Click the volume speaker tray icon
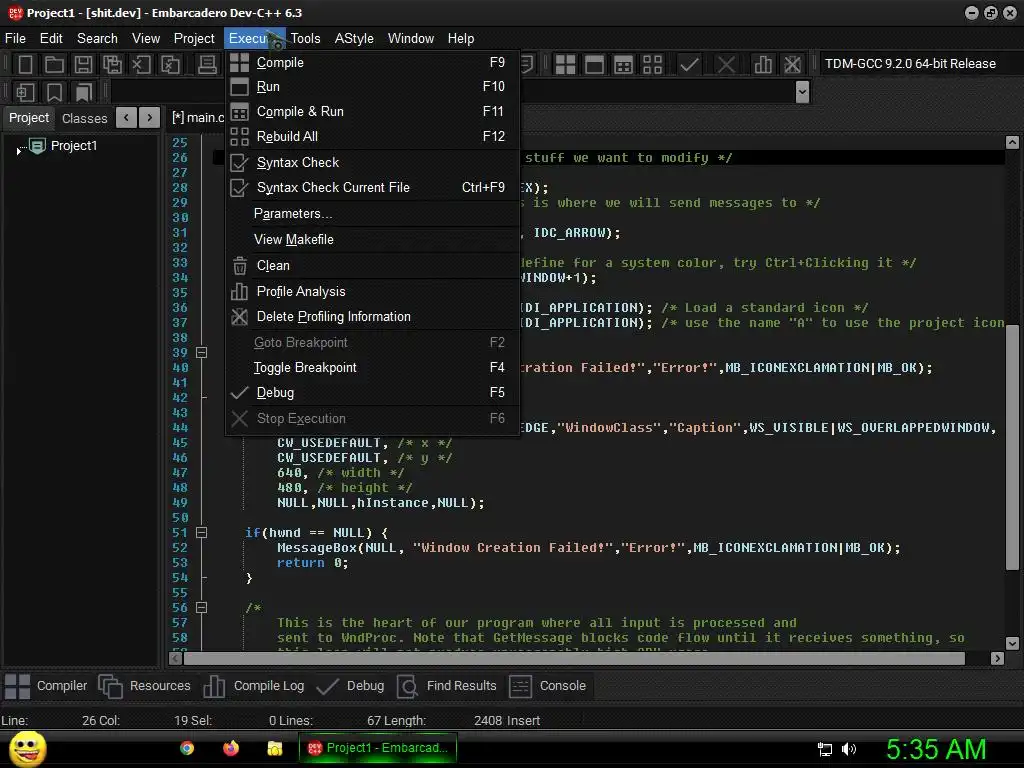Screen dimensions: 1024x768 (x=849, y=749)
